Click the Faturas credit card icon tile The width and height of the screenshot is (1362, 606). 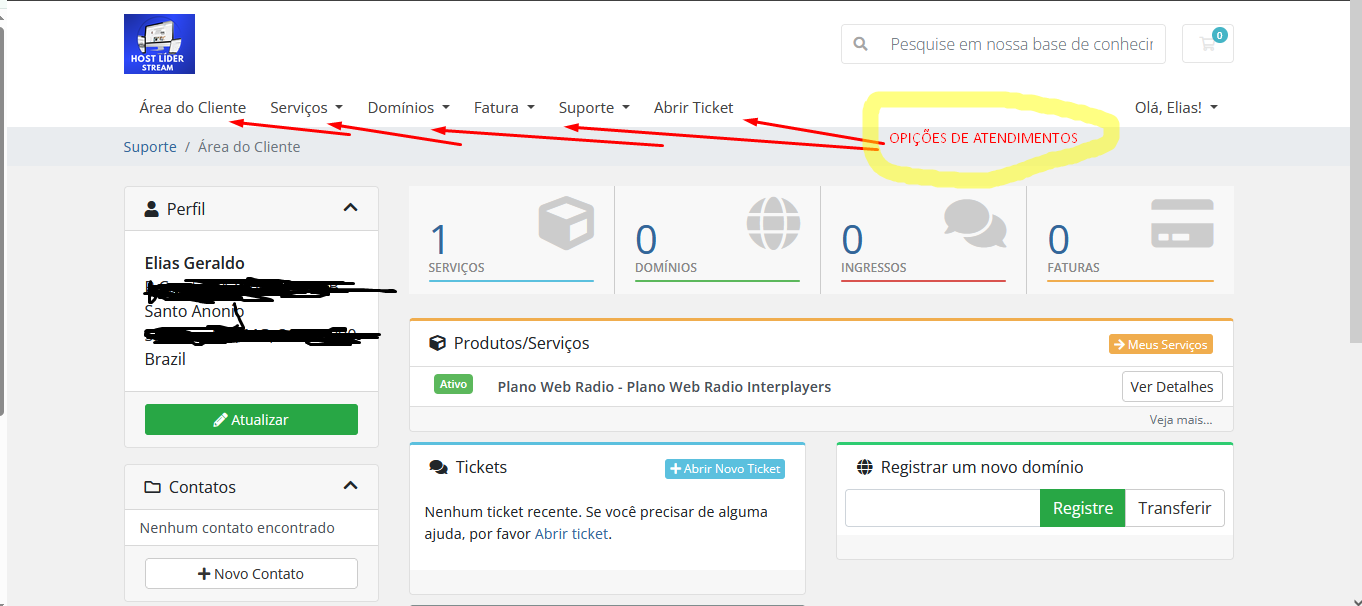[x=1181, y=224]
